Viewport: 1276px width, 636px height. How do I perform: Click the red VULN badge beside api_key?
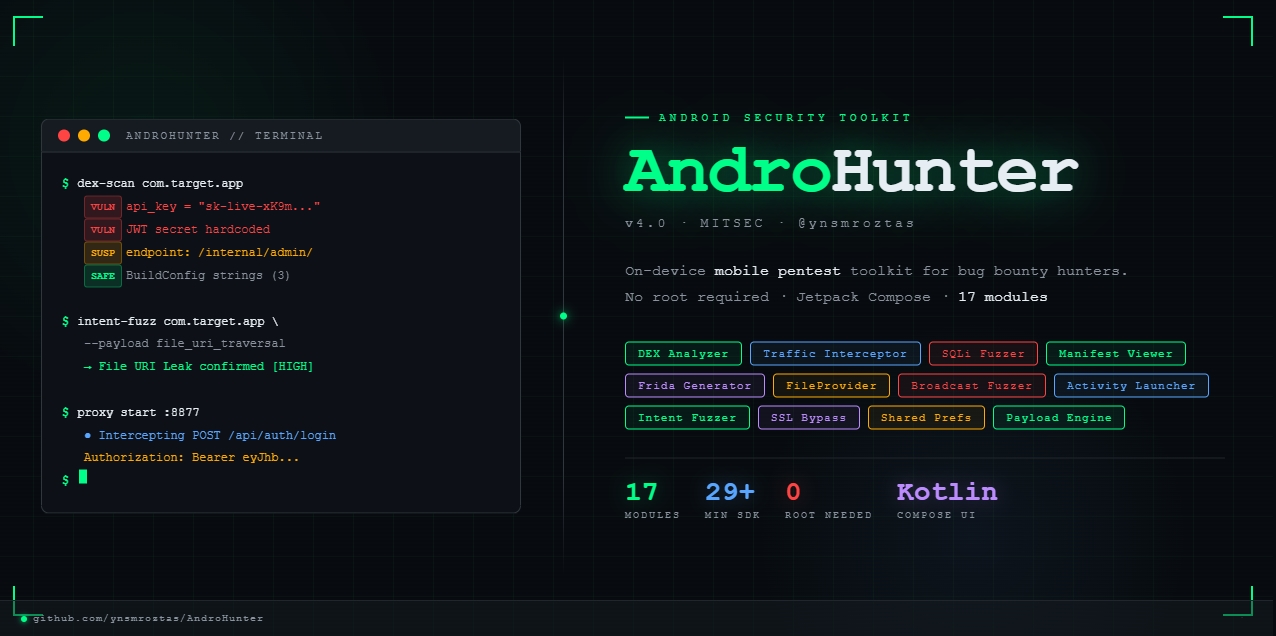[101, 206]
